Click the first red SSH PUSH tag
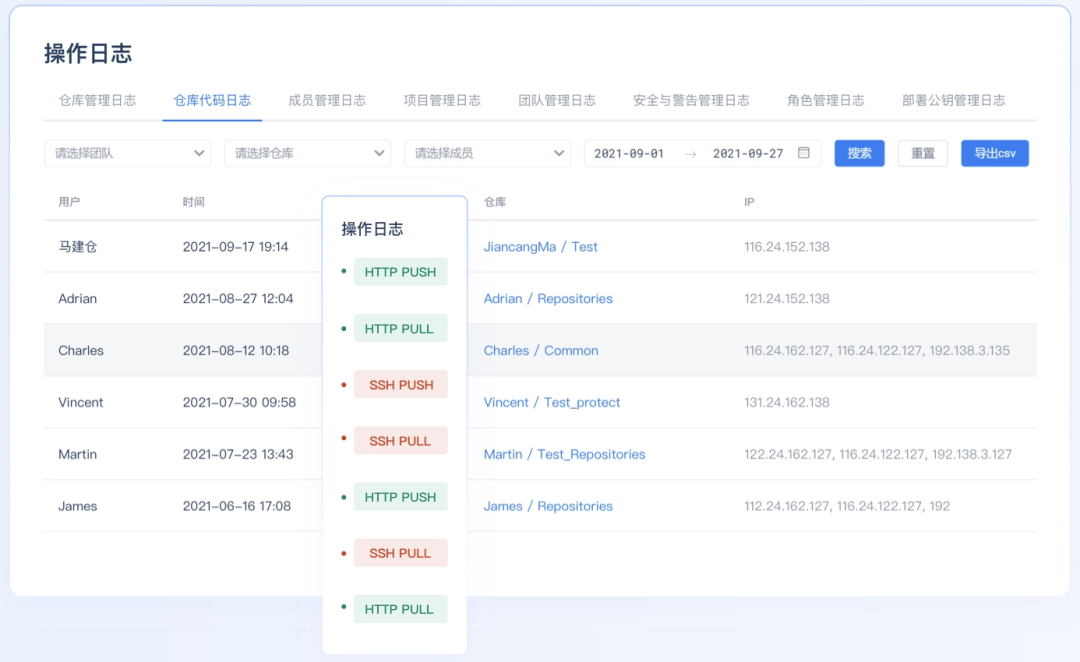 (401, 384)
